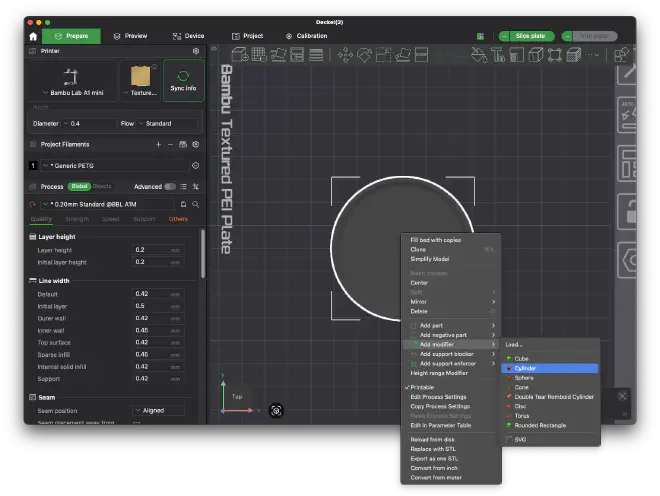
Task: Select Export as one STL menu item
Action: point(434,459)
